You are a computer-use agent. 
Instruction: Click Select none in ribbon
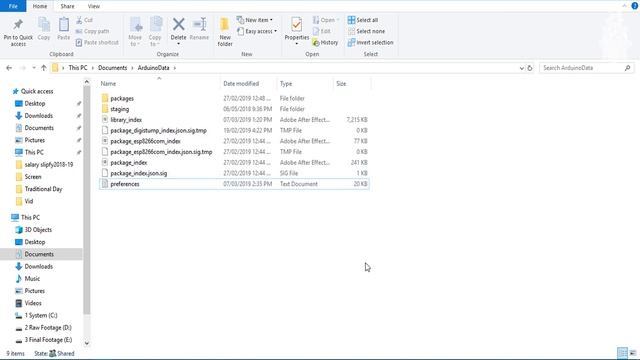tap(366, 31)
